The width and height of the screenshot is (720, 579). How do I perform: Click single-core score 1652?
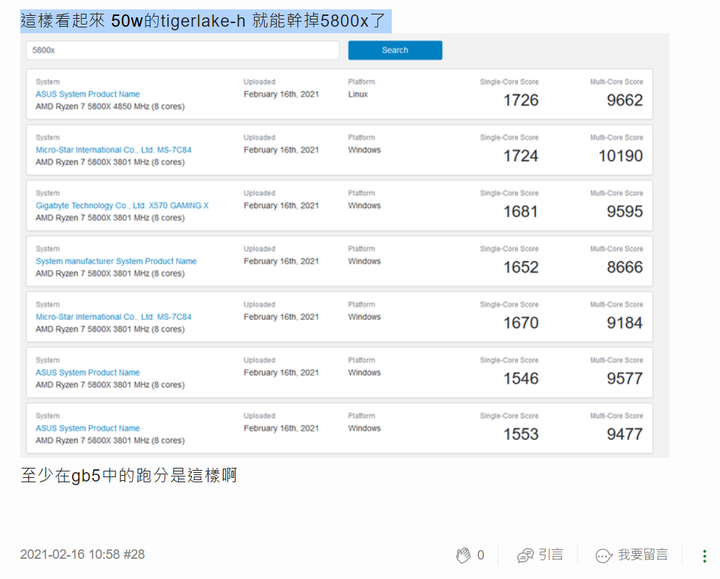(x=521, y=267)
